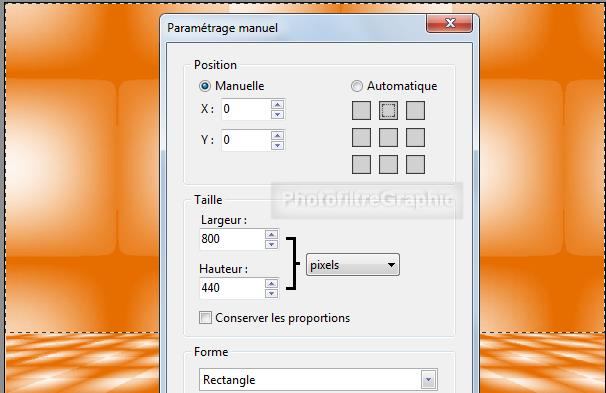Screen dimensions: 606x393
Task: Open the pixels unit dropdown
Action: click(x=353, y=265)
